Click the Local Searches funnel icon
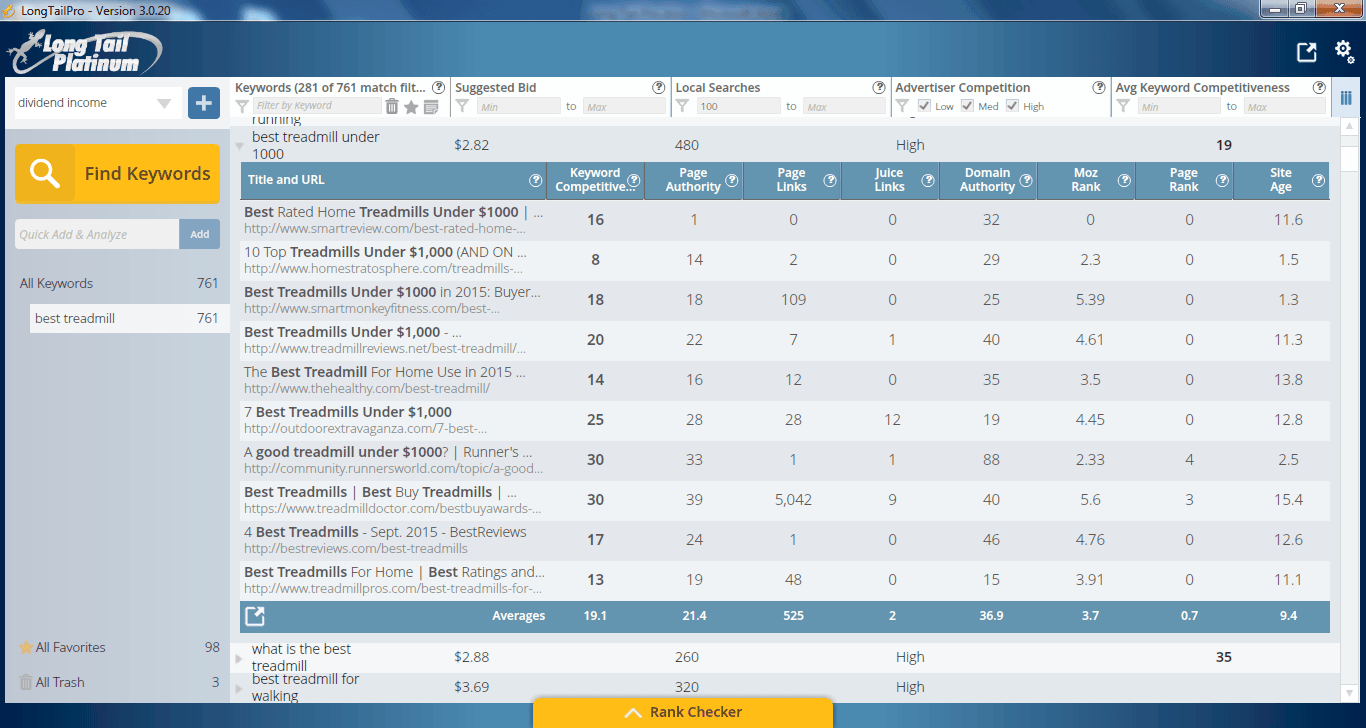This screenshot has width=1366, height=728. pyautogui.click(x=682, y=106)
